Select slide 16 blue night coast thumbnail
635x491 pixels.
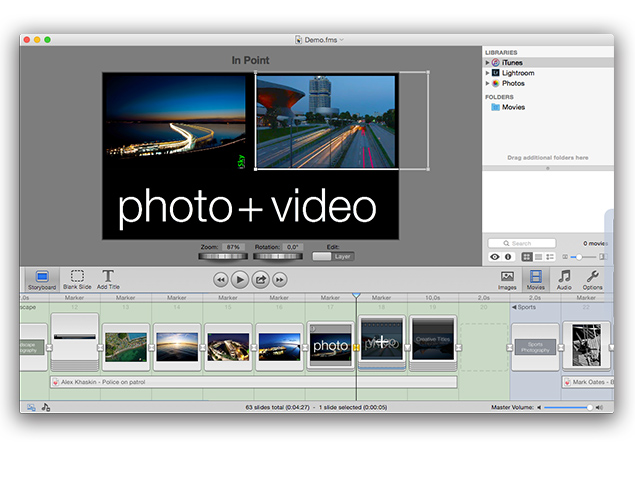(x=279, y=347)
